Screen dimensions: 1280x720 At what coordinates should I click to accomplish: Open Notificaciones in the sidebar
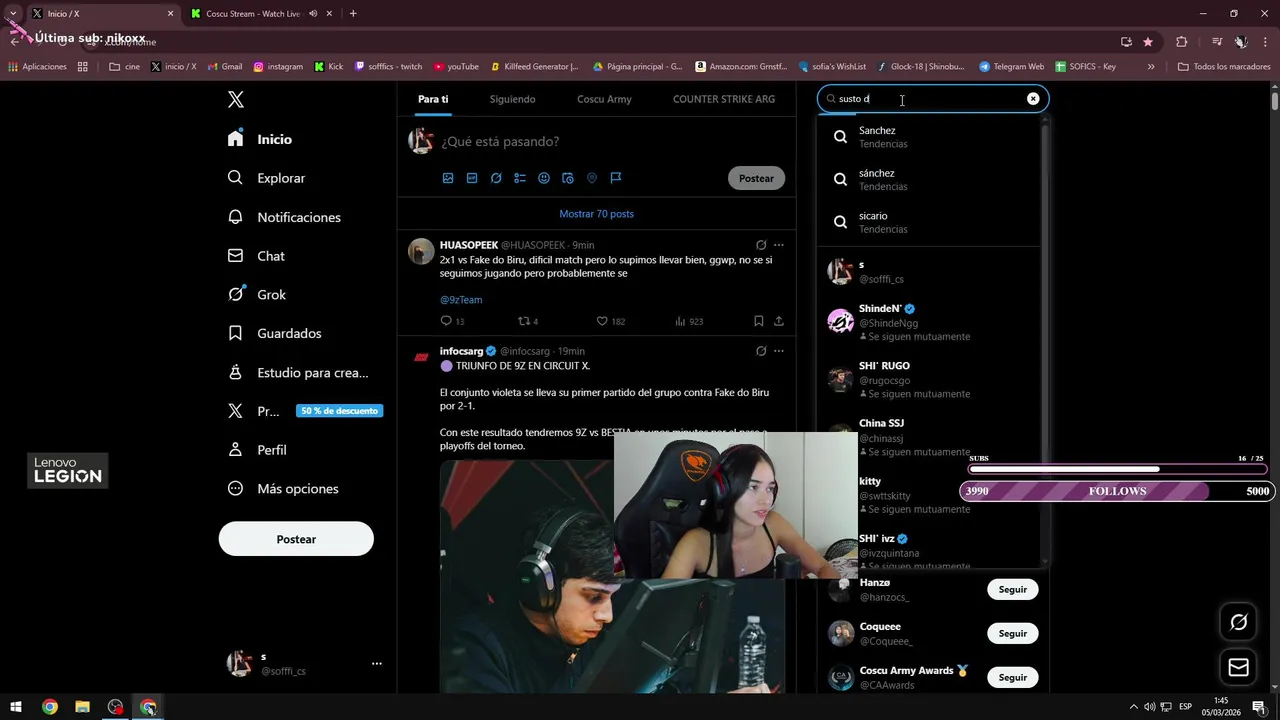(284, 217)
